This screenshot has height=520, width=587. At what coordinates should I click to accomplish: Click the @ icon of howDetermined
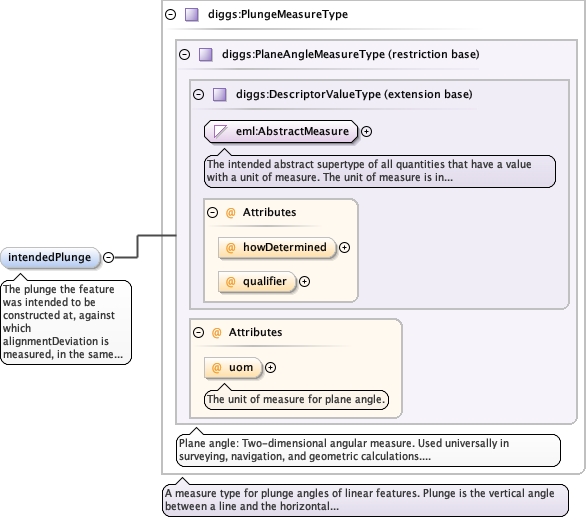coord(231,247)
